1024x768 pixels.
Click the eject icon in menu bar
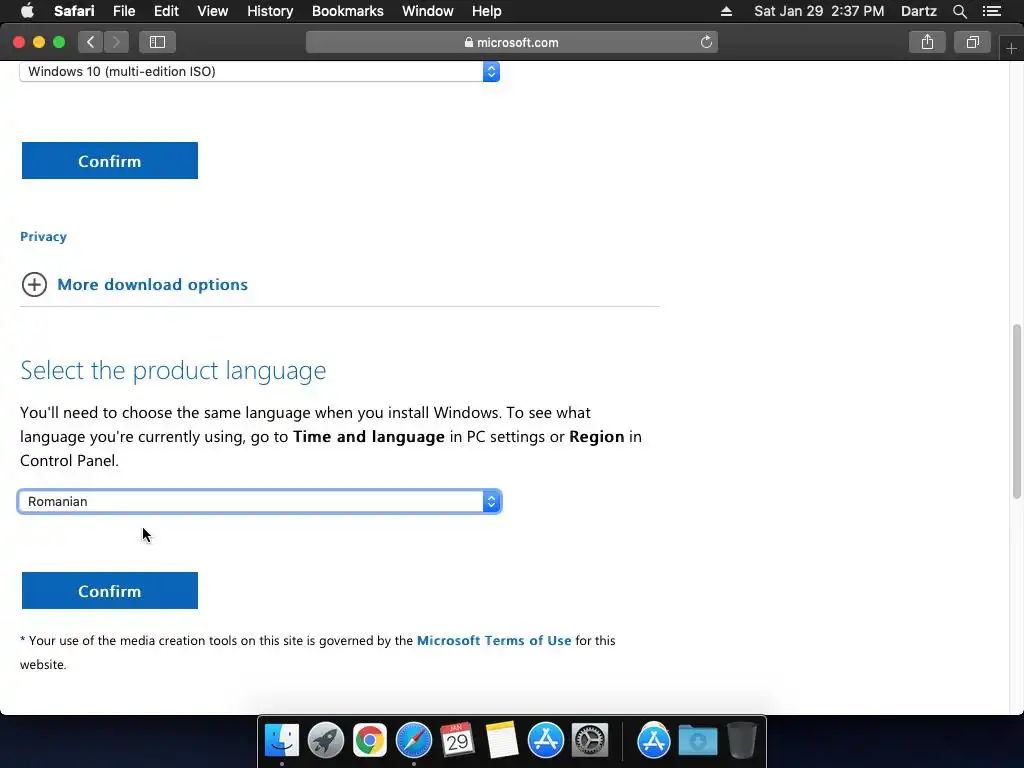[726, 11]
